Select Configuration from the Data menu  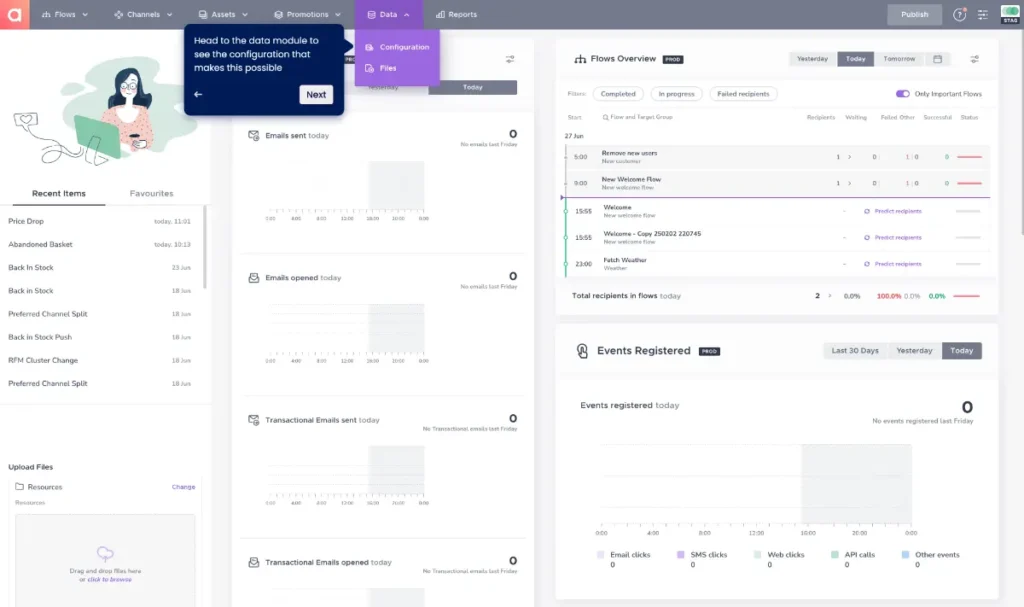point(403,47)
